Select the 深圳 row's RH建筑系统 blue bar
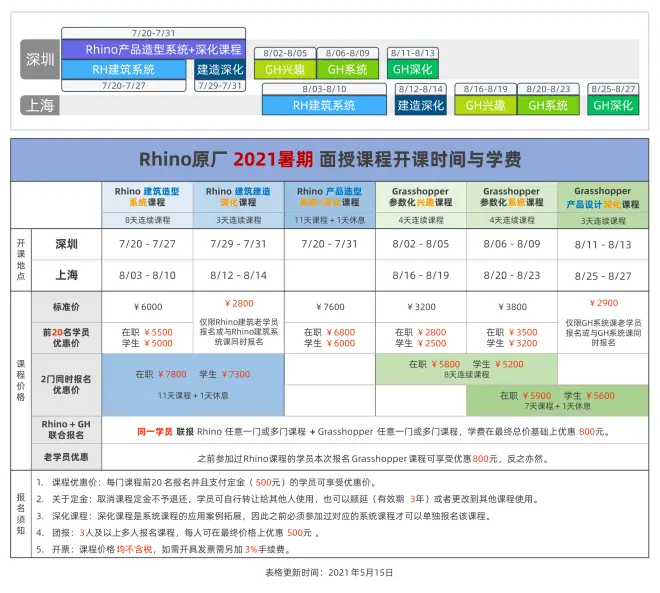Screen dimensions: 660x593 click(x=124, y=69)
